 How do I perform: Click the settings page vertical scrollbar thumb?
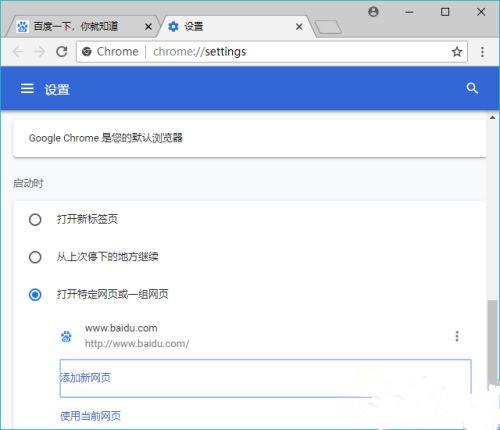tap(492, 343)
